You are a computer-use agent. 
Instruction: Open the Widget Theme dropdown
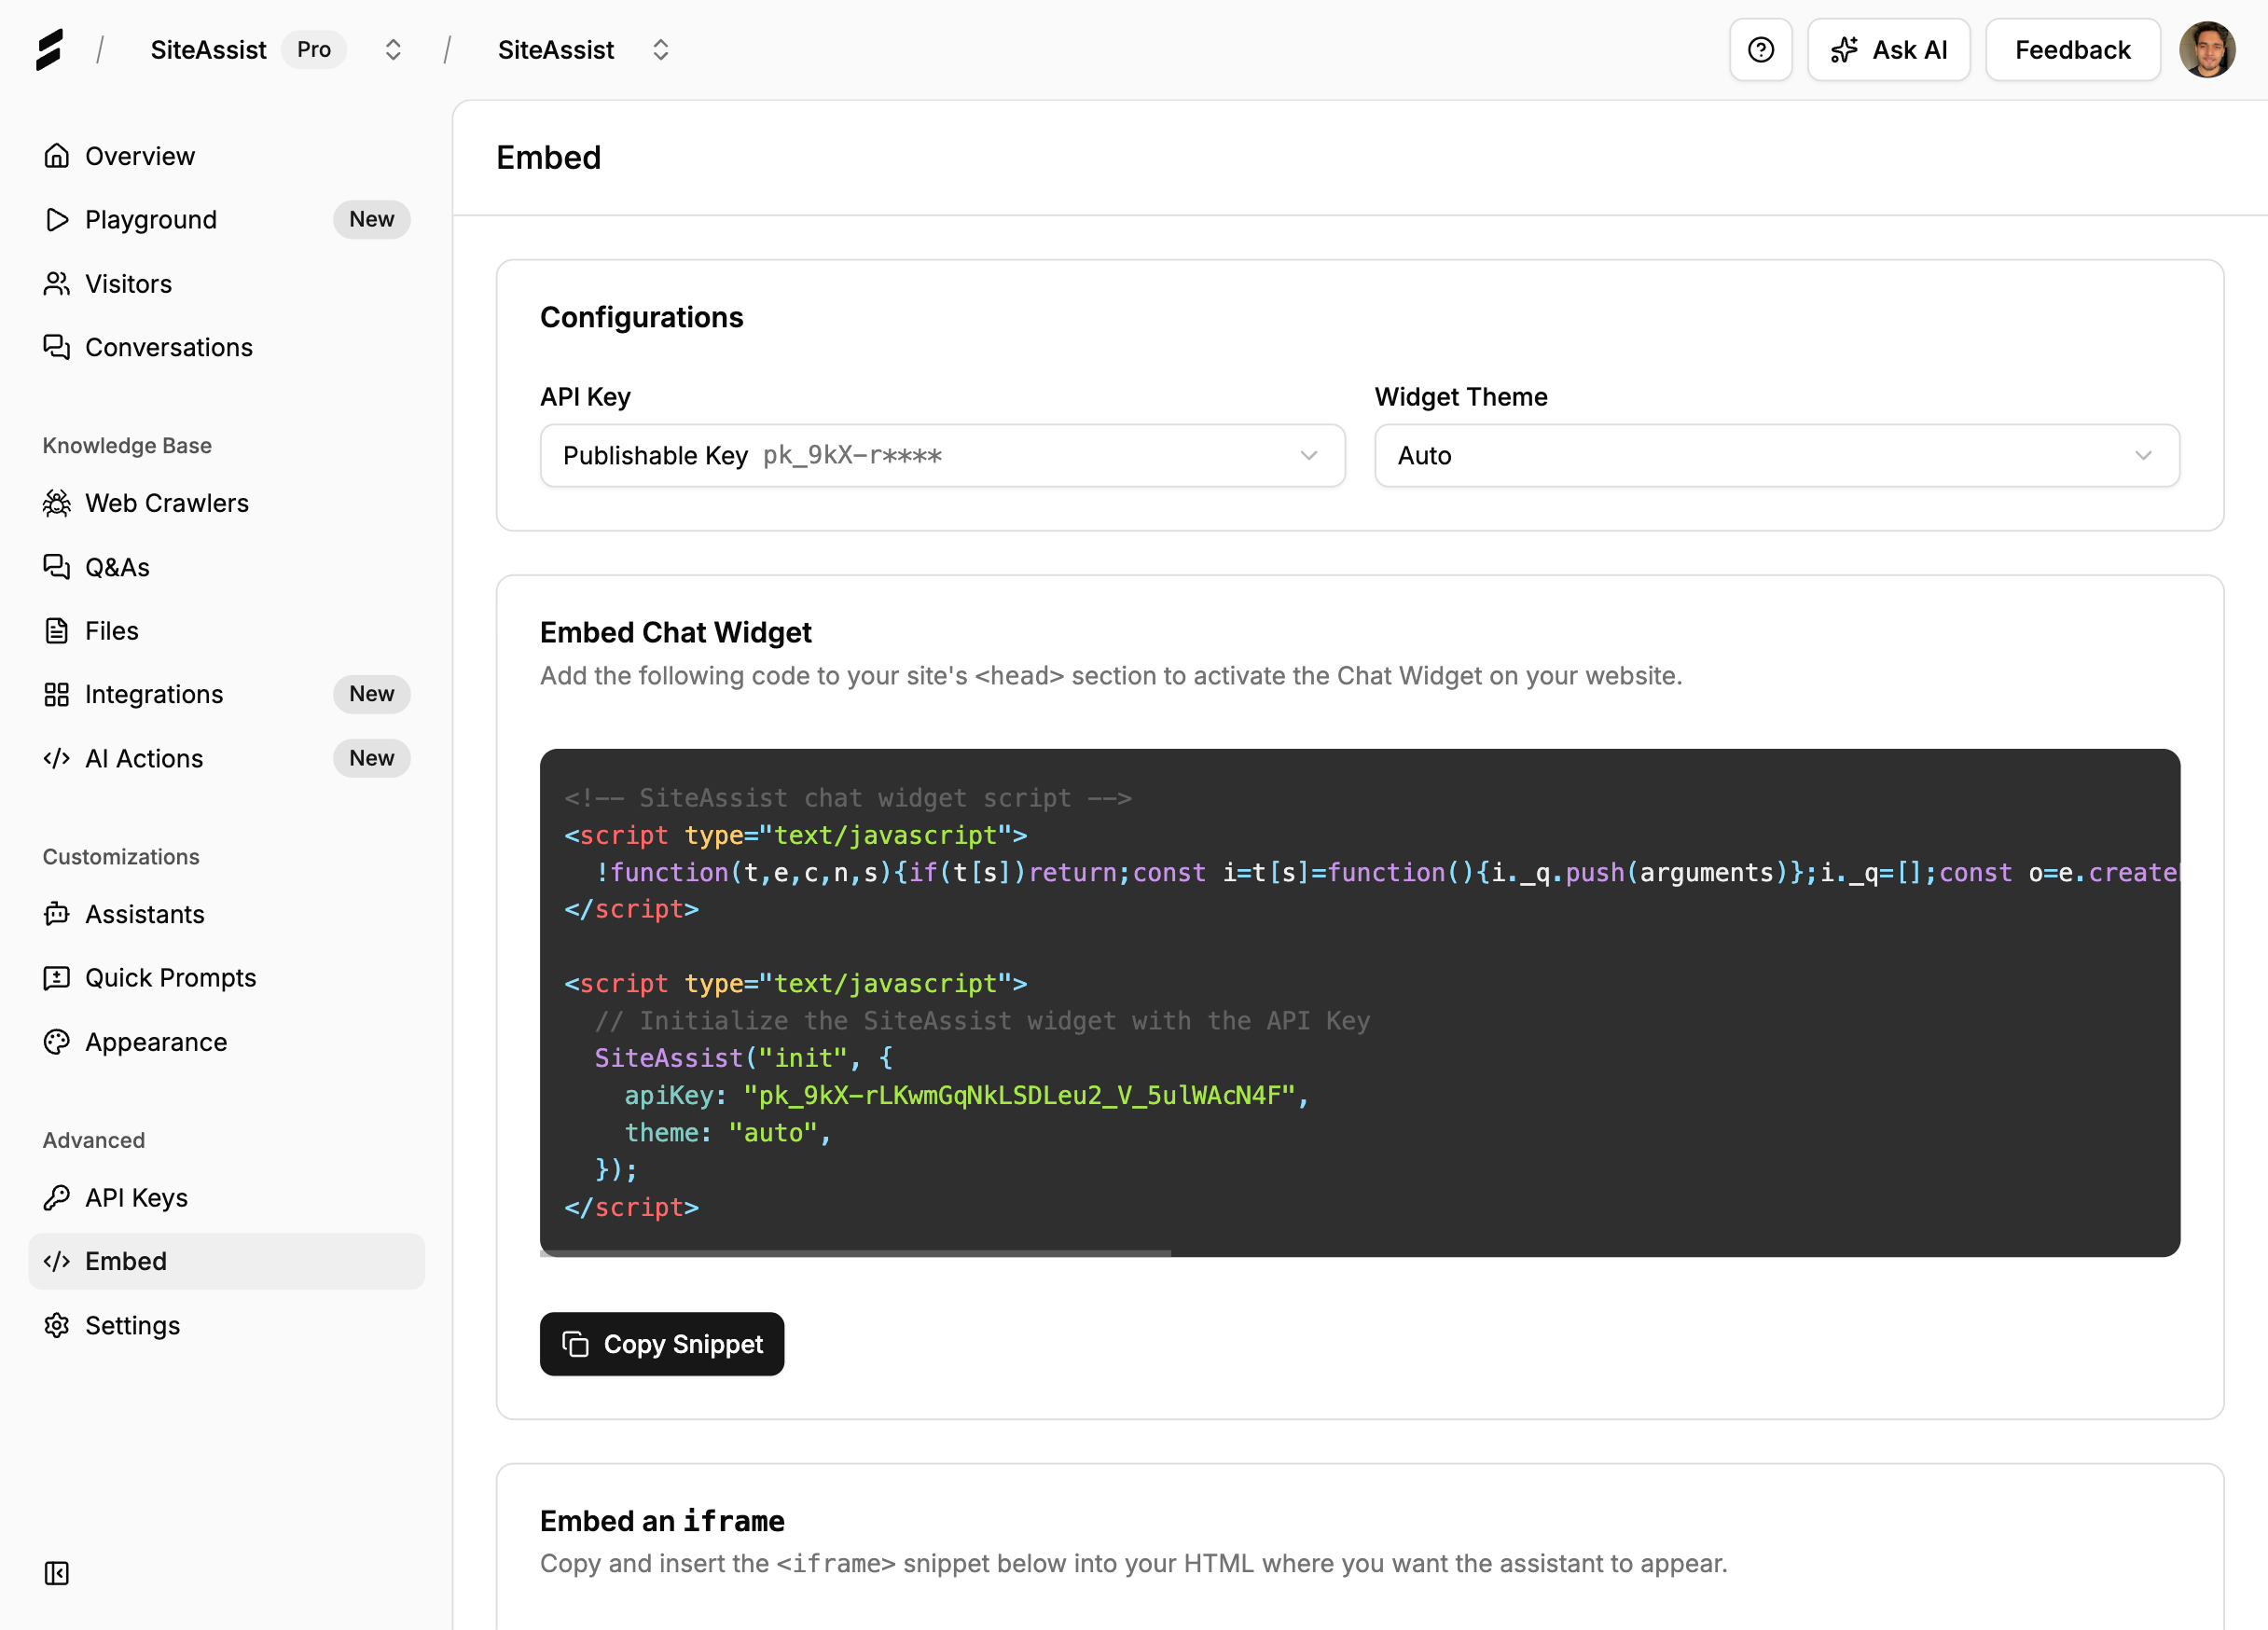(x=1776, y=456)
